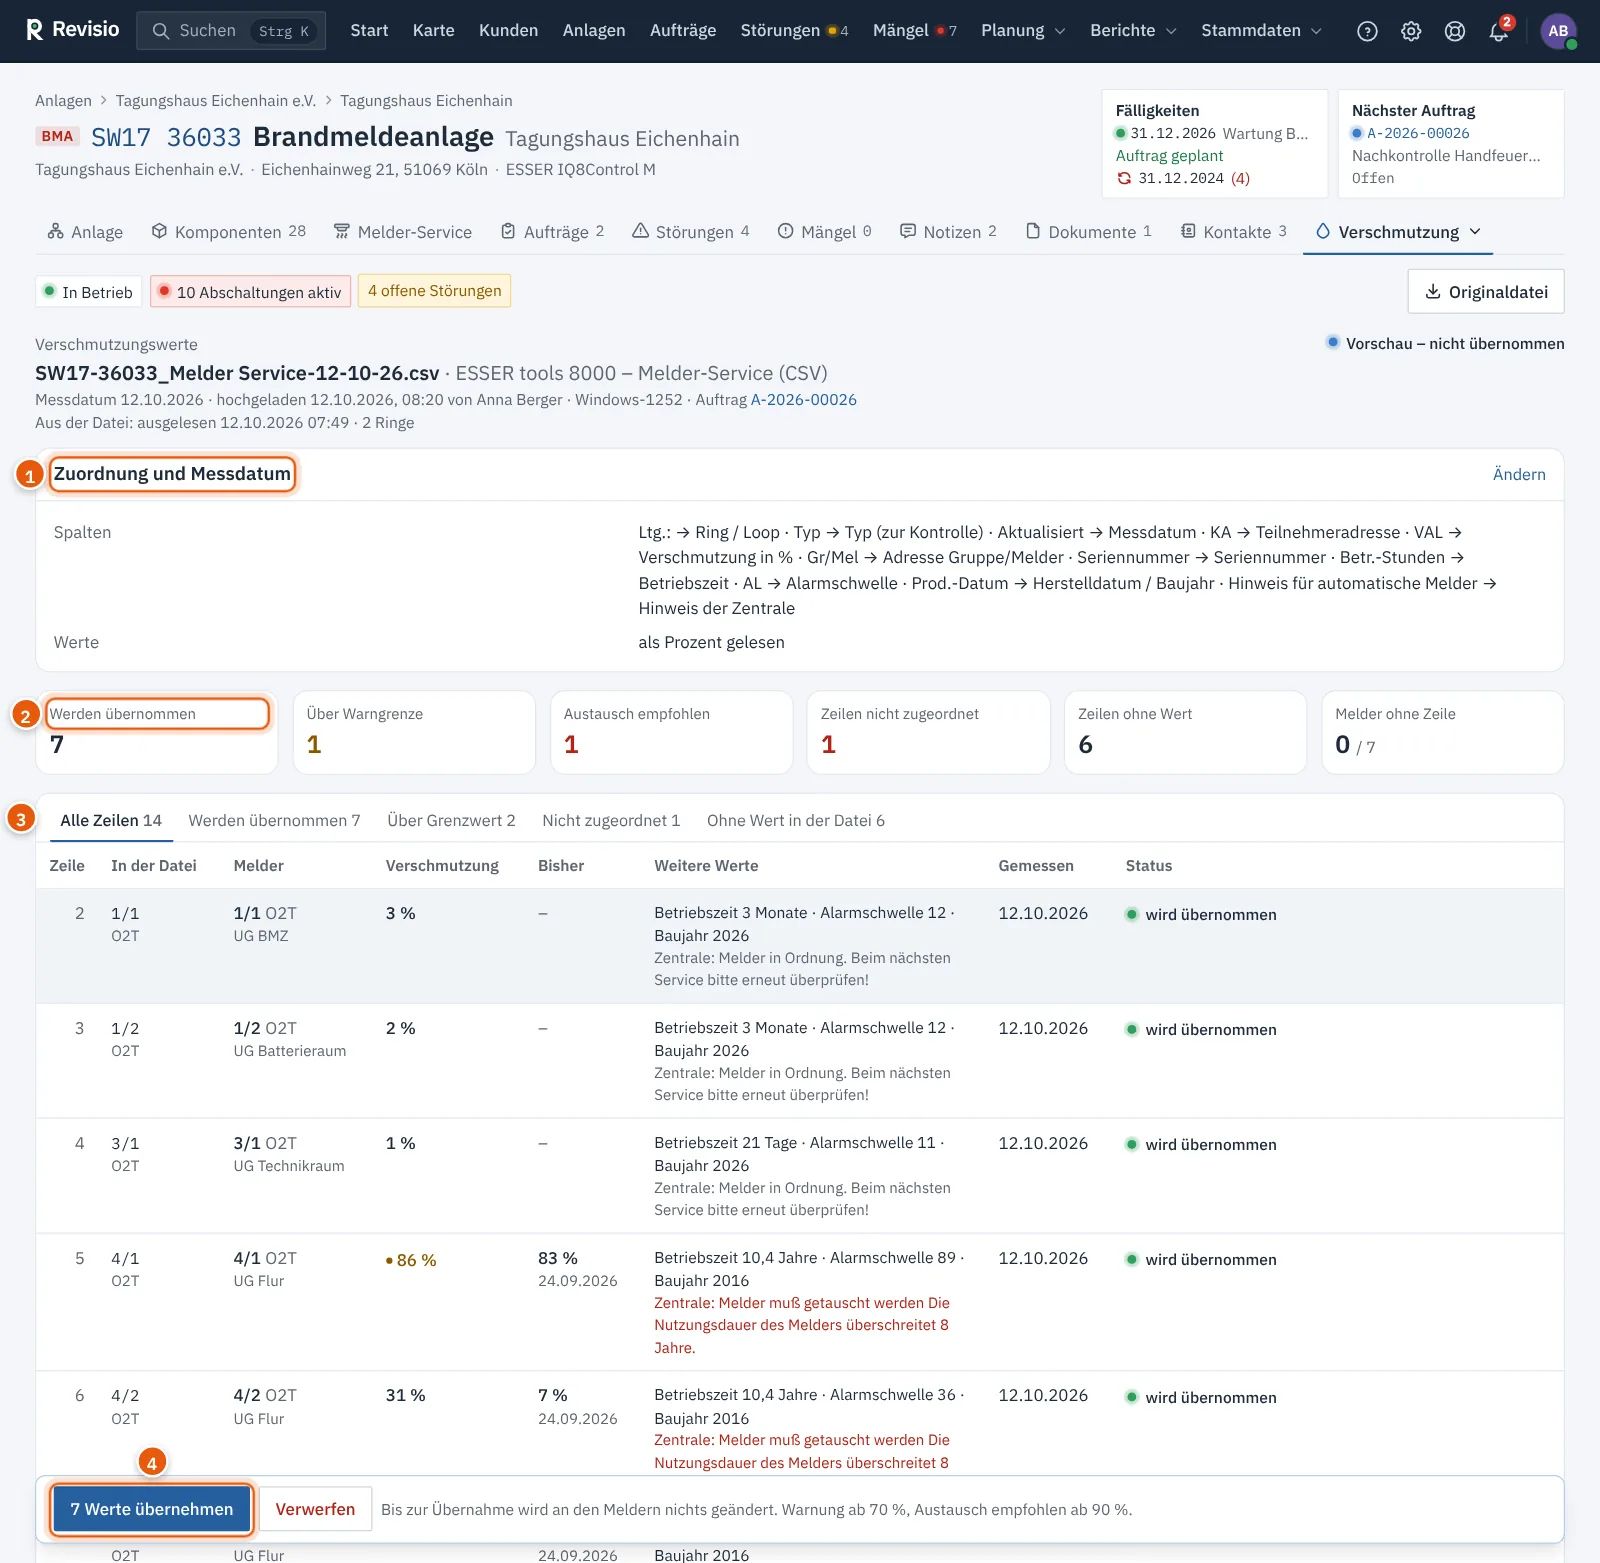
Task: Click the Mängel alert circle icon
Action: point(786,231)
